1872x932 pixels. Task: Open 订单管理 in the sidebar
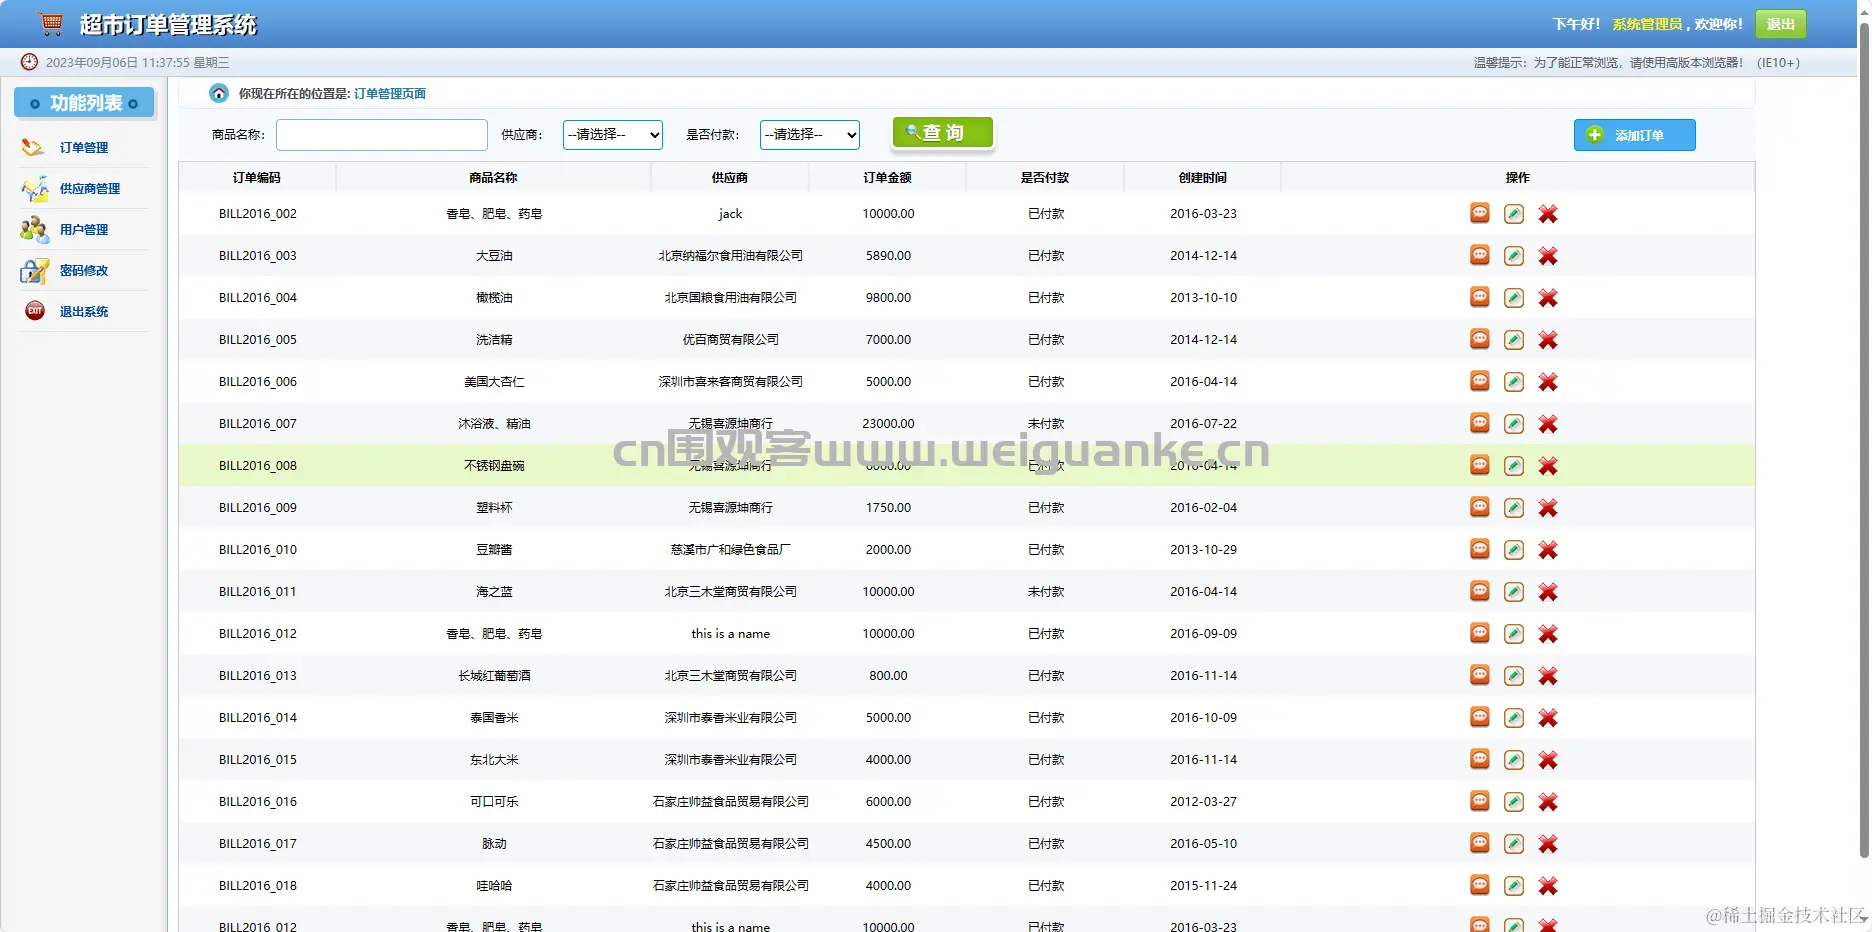coord(84,147)
